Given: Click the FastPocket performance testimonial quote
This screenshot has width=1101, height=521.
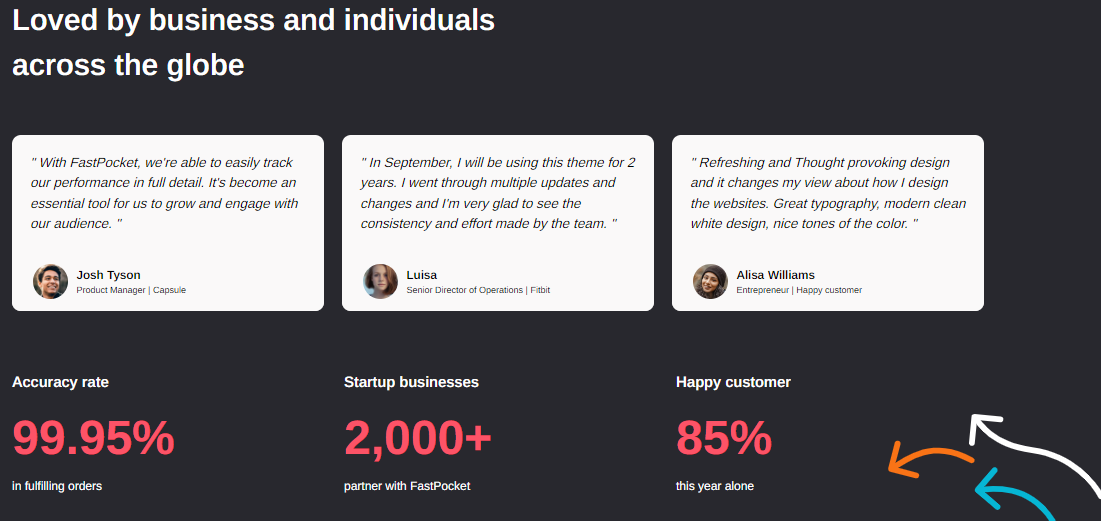Looking at the screenshot, I should 165,193.
